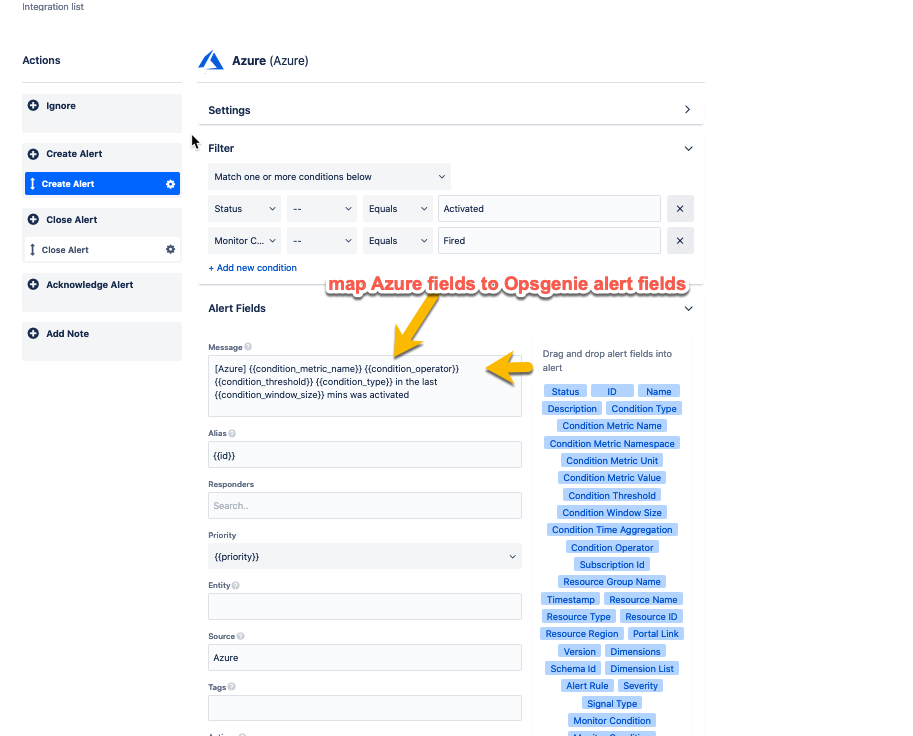
Task: Click the Fired value field
Action: coord(549,240)
